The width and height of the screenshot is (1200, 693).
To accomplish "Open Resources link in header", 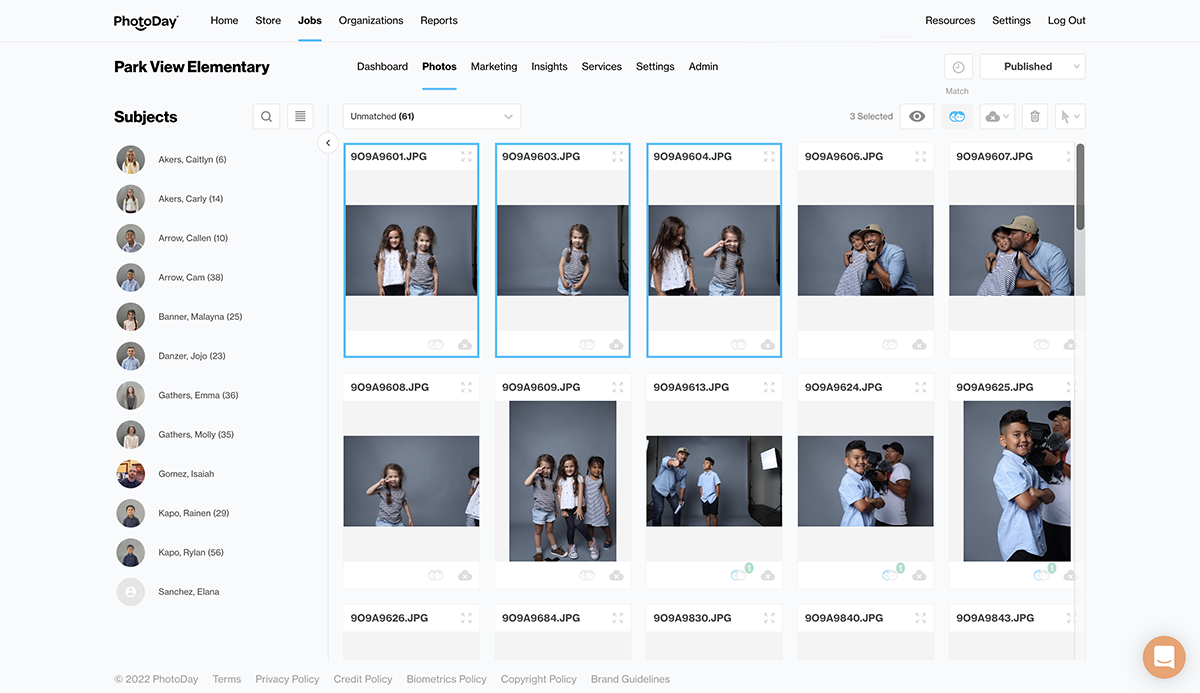I will pos(950,21).
